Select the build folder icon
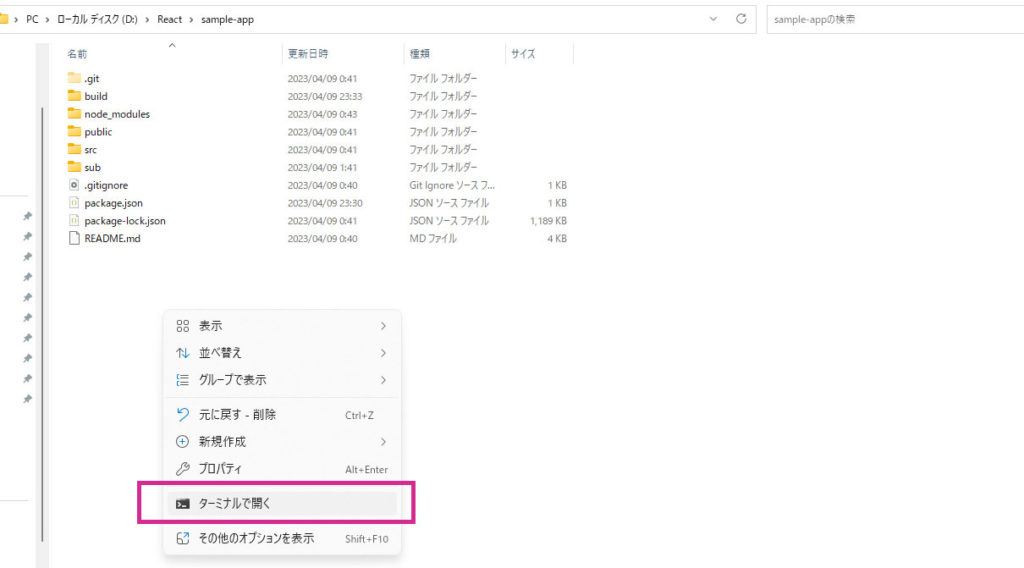This screenshot has height=568, width=1024. pos(74,96)
